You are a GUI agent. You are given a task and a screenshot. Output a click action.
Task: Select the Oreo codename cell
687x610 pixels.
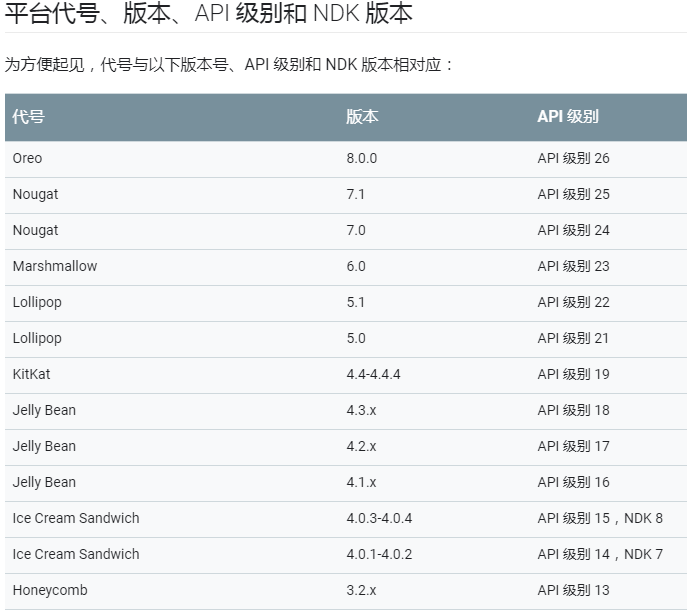[28, 158]
